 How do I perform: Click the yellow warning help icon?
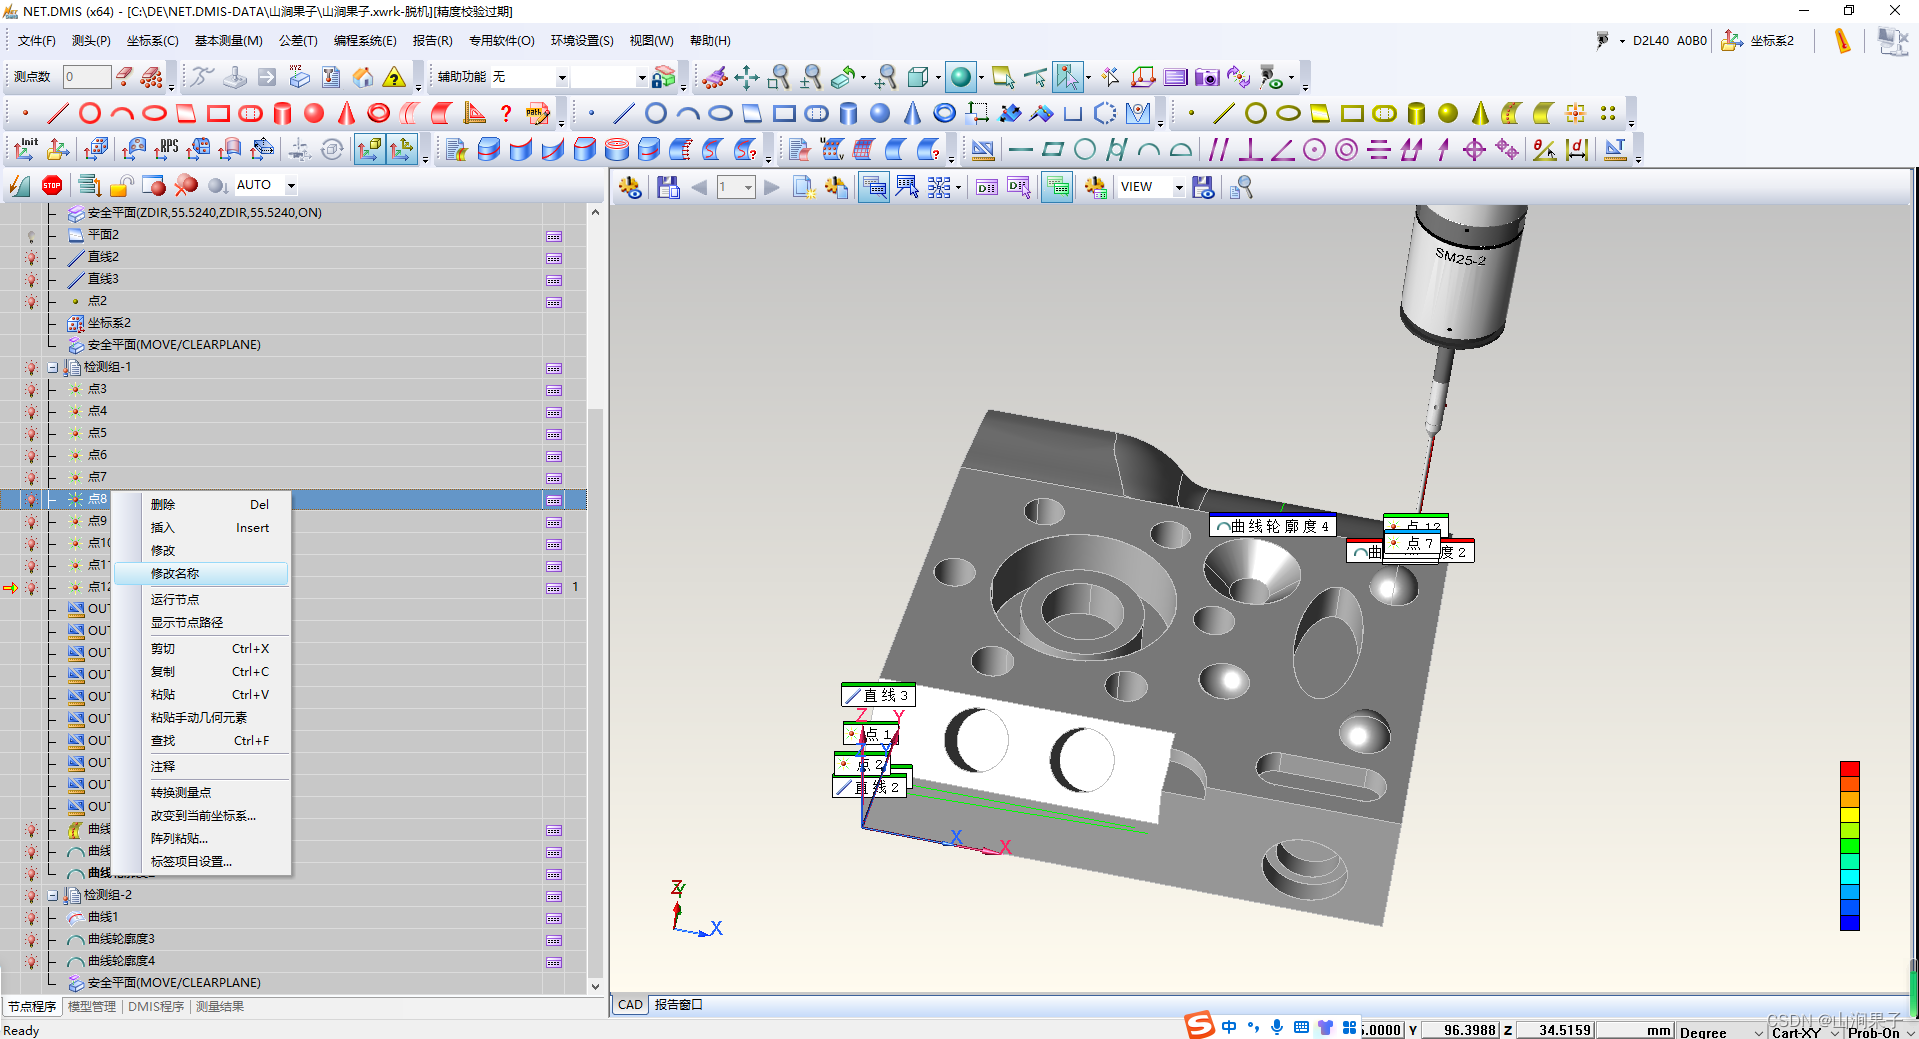click(x=395, y=77)
